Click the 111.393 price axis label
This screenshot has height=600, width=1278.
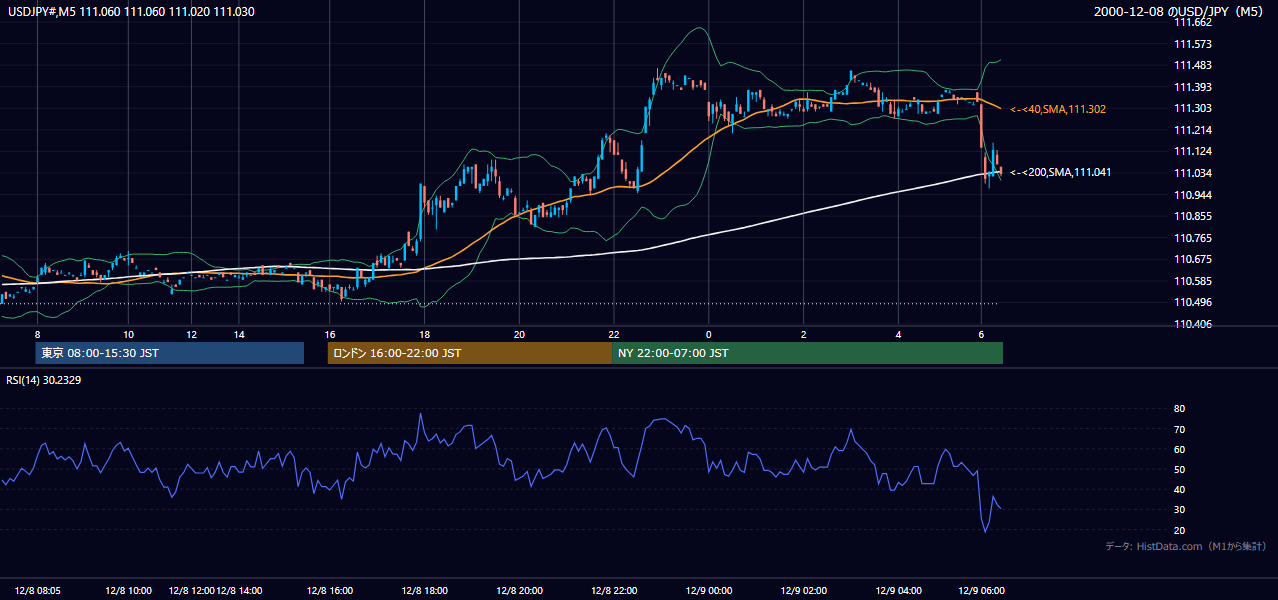(x=1193, y=87)
